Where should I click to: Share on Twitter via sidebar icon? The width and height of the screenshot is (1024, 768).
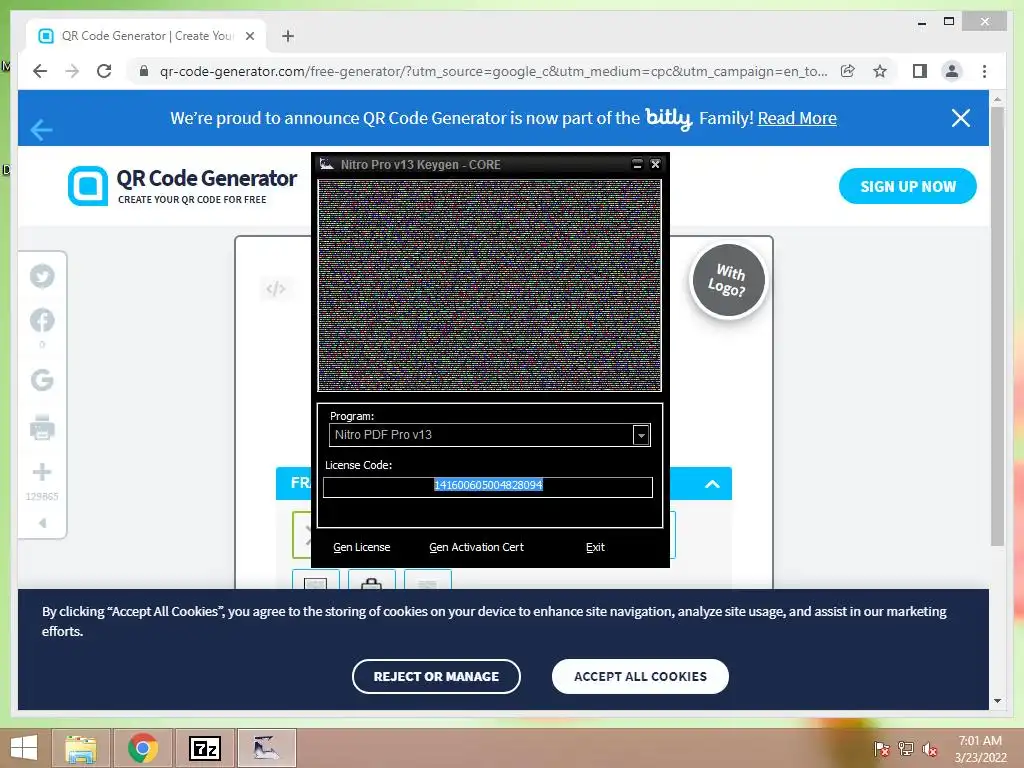pos(42,276)
